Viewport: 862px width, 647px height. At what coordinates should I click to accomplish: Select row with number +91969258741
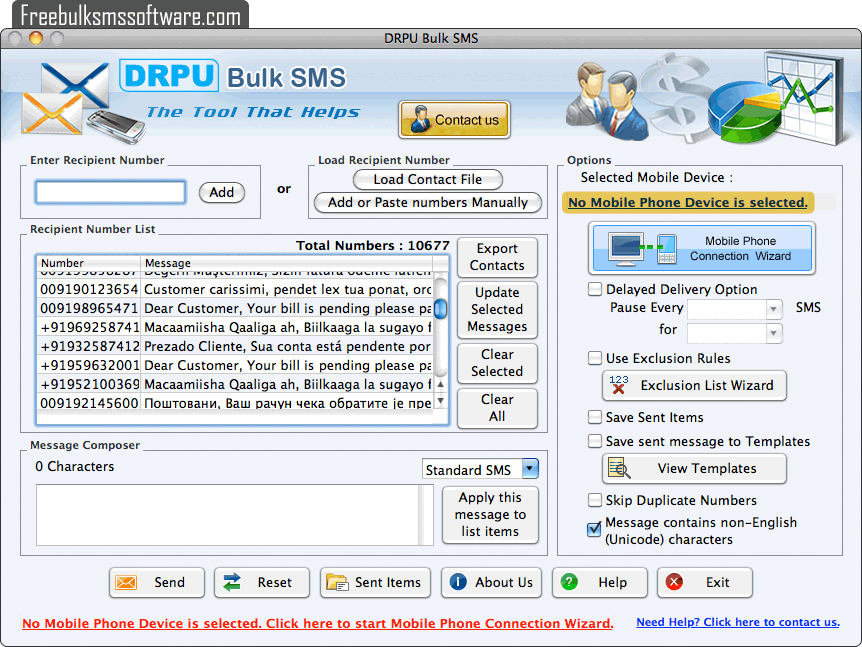tap(235, 328)
